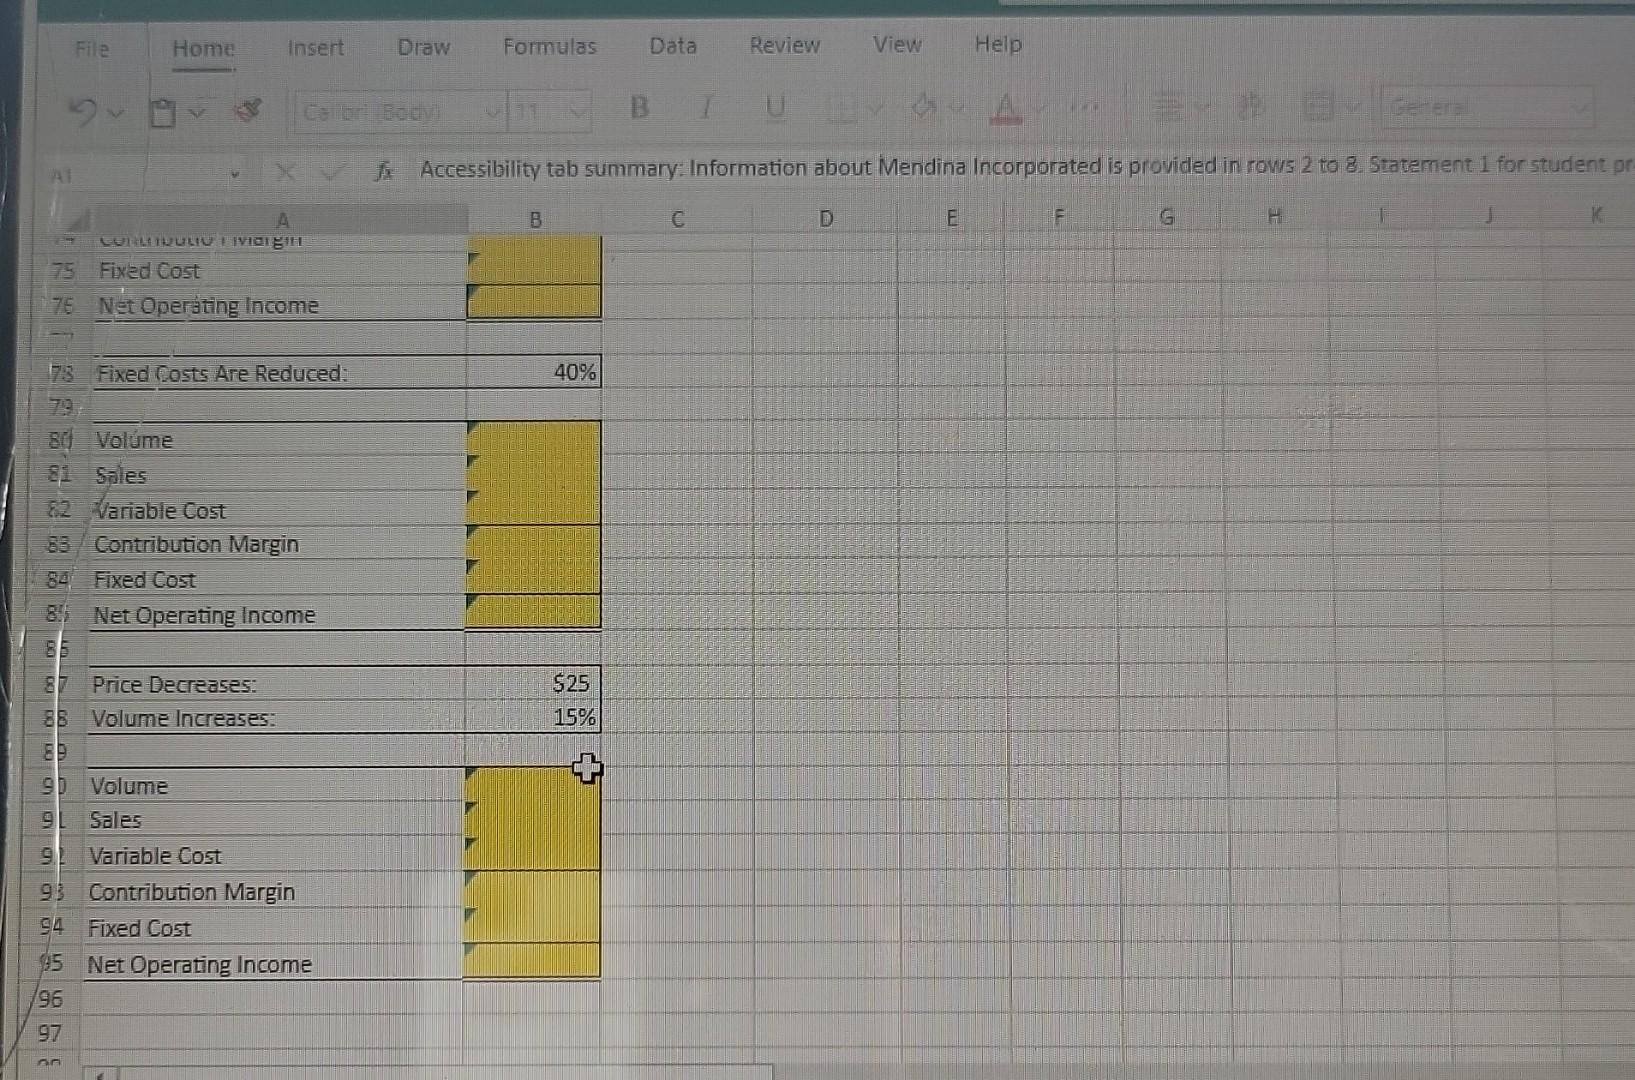
Task: Select the 15% volume increase cell
Action: (532, 717)
